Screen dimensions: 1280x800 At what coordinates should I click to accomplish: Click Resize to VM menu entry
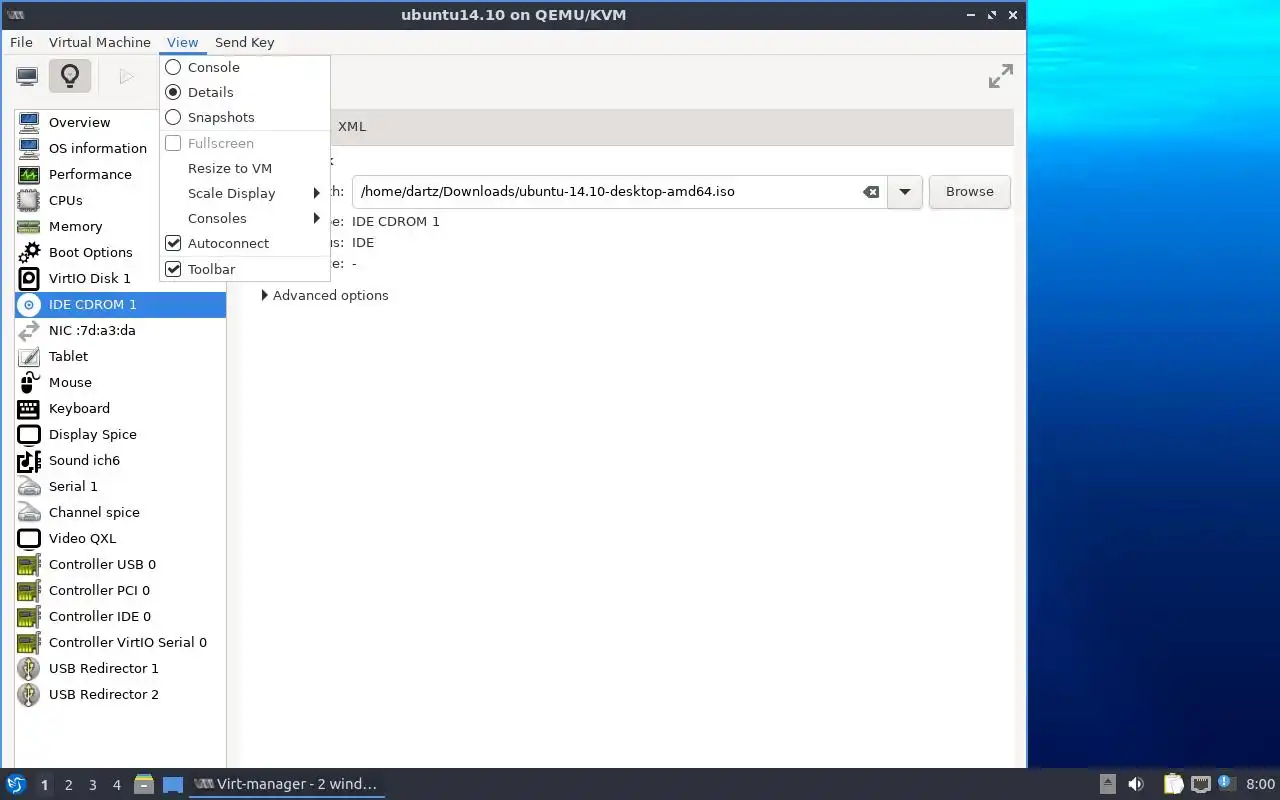245,168
